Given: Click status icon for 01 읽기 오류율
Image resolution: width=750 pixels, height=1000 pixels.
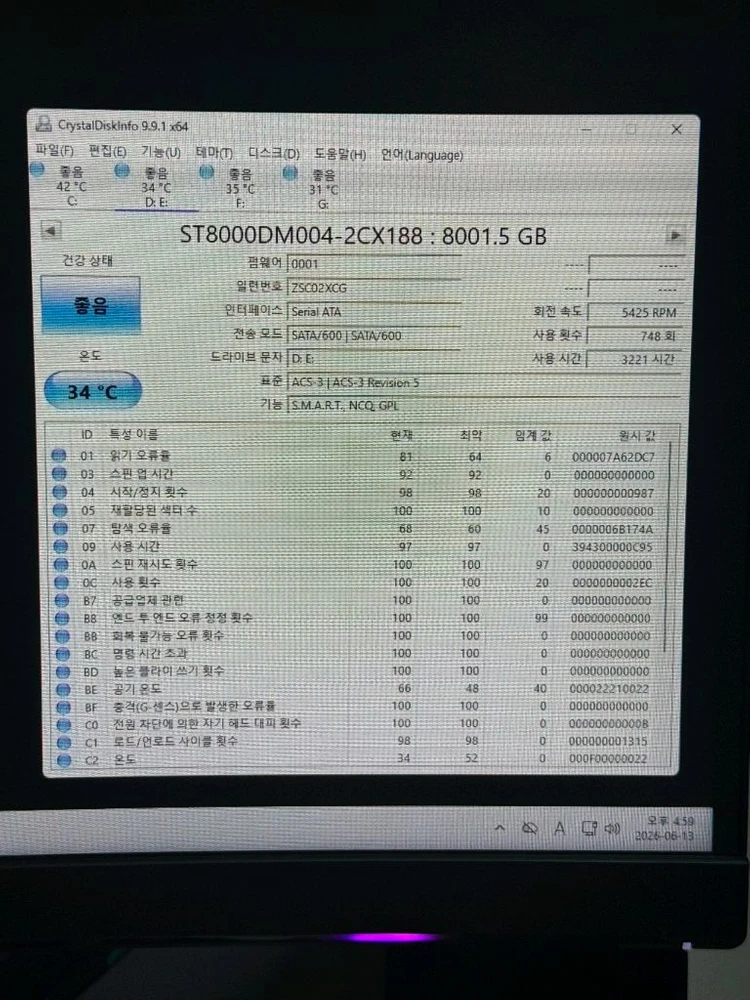Looking at the screenshot, I should tap(59, 455).
